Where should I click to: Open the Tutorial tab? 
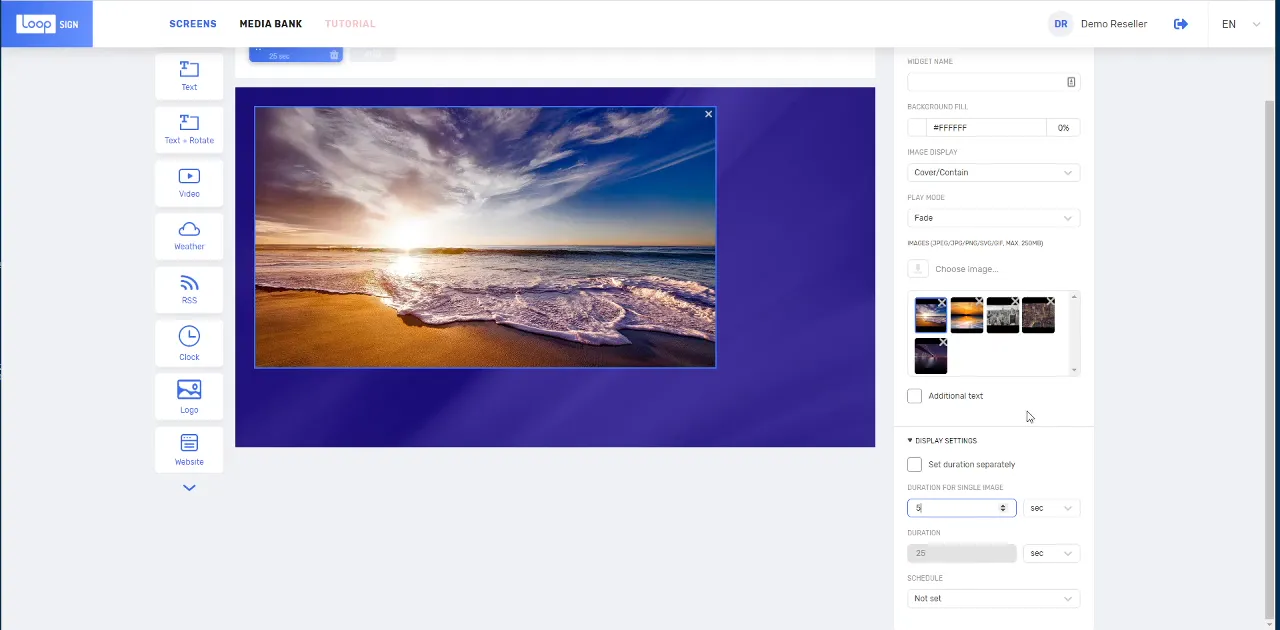350,24
